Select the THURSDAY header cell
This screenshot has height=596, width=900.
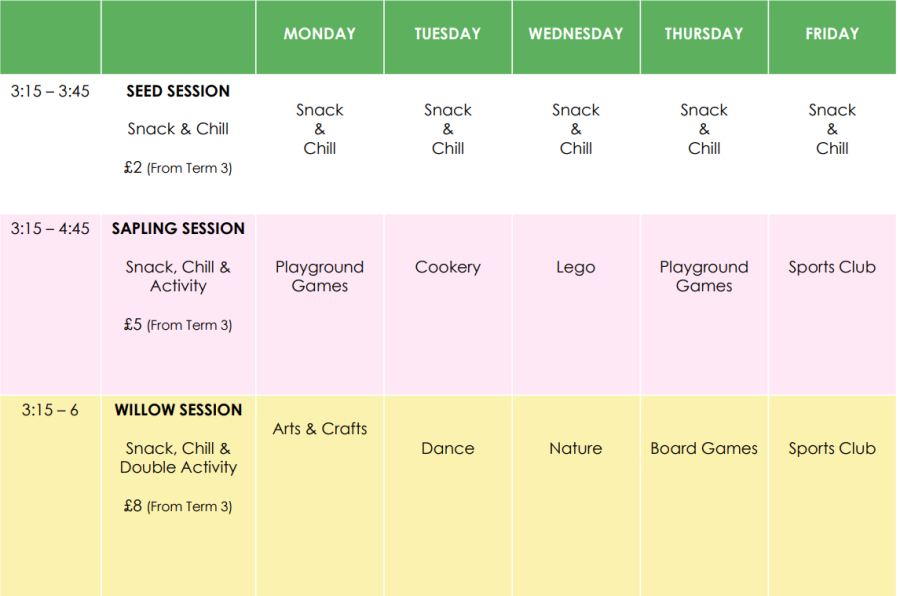point(703,34)
